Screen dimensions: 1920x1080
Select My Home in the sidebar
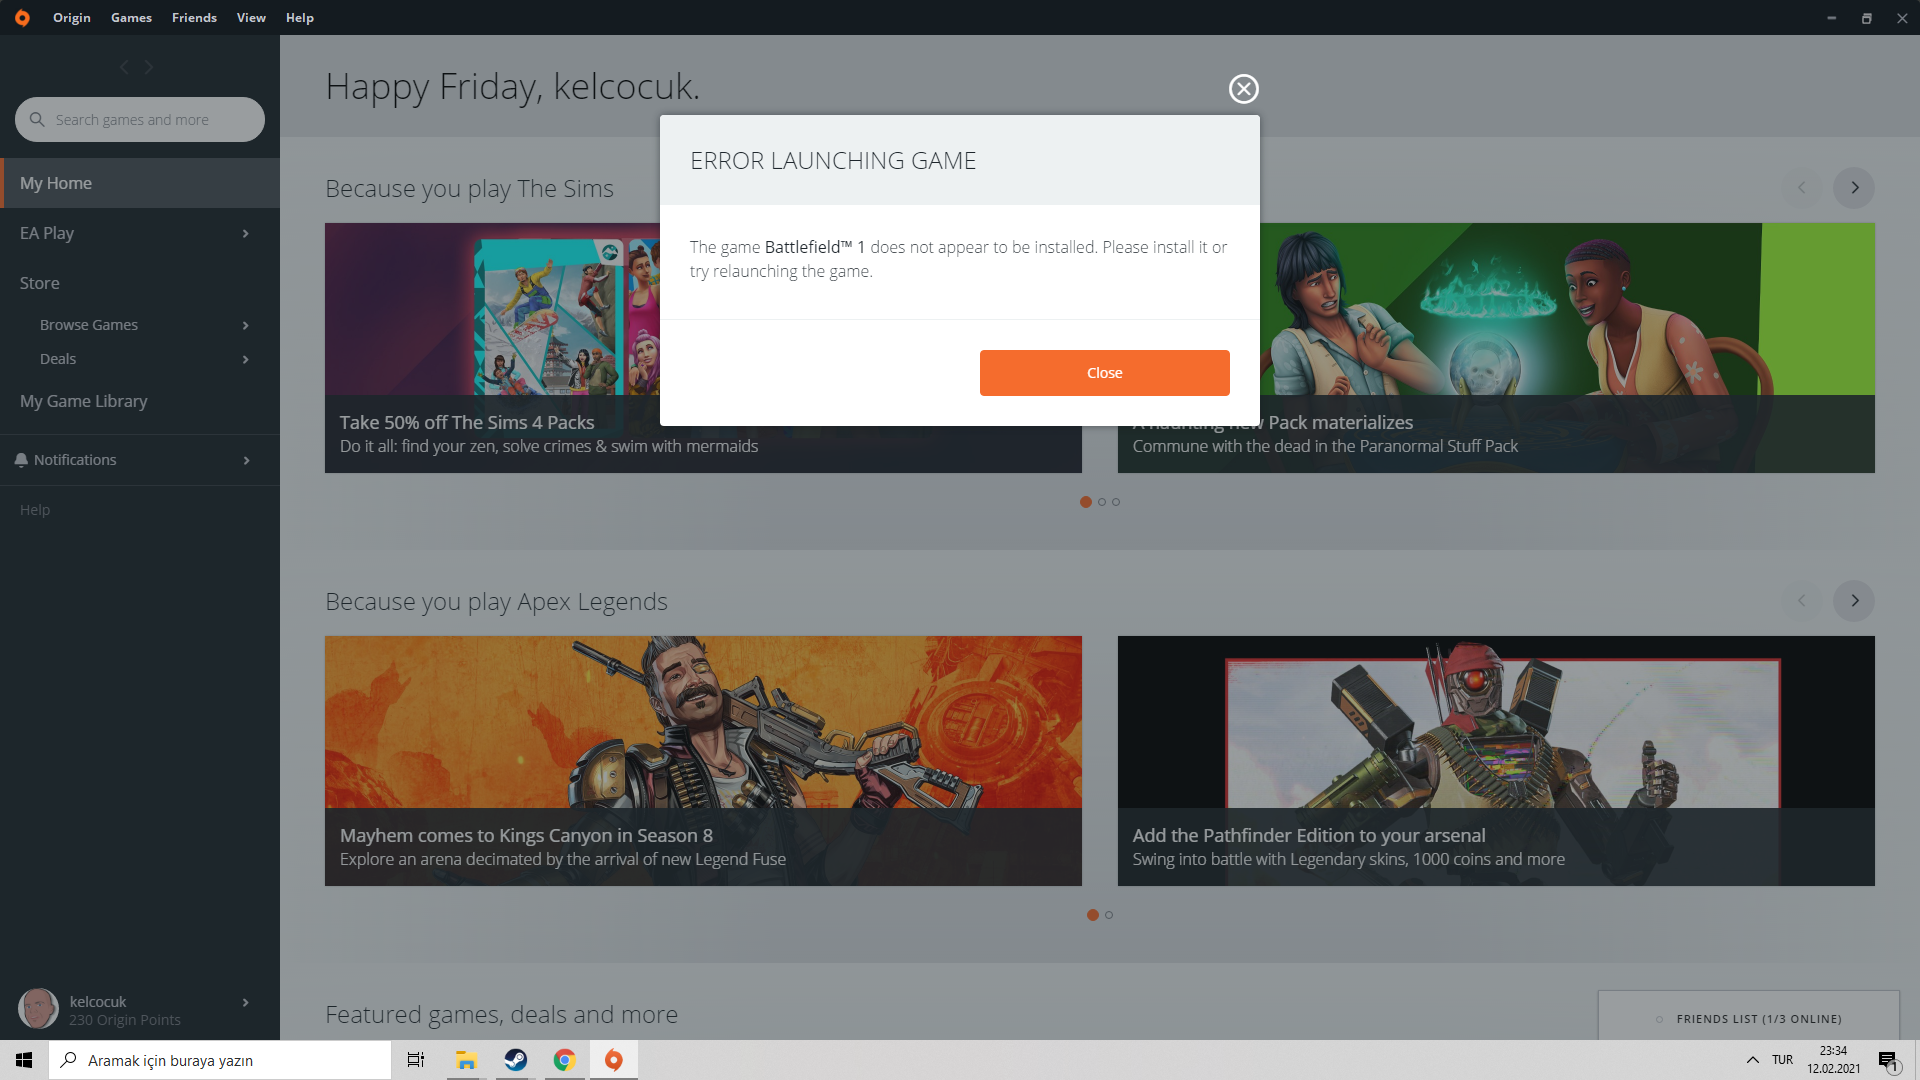(140, 184)
